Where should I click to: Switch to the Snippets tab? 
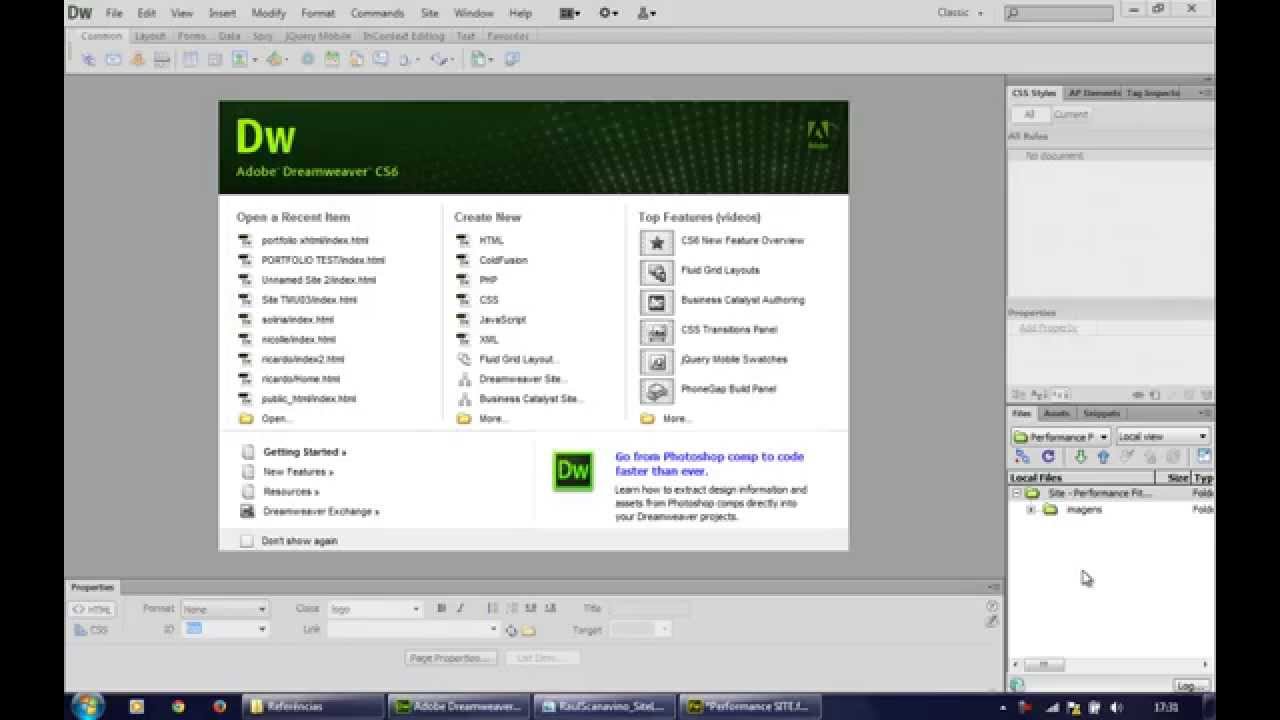pyautogui.click(x=1102, y=413)
